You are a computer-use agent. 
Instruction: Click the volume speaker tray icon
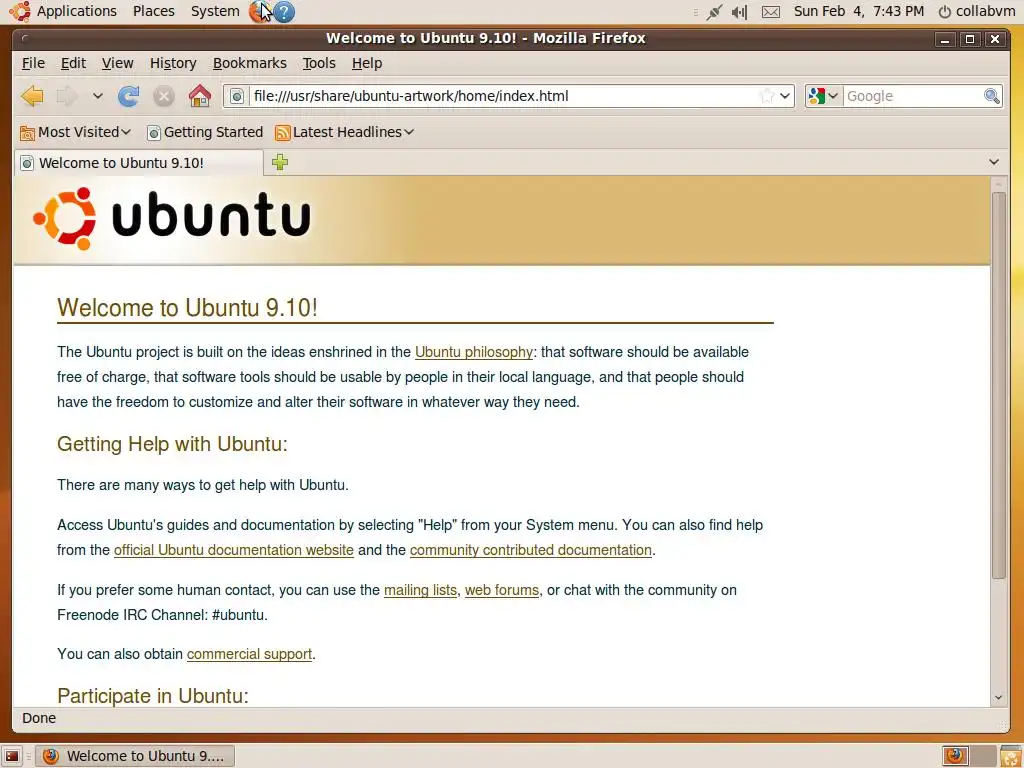pos(740,12)
